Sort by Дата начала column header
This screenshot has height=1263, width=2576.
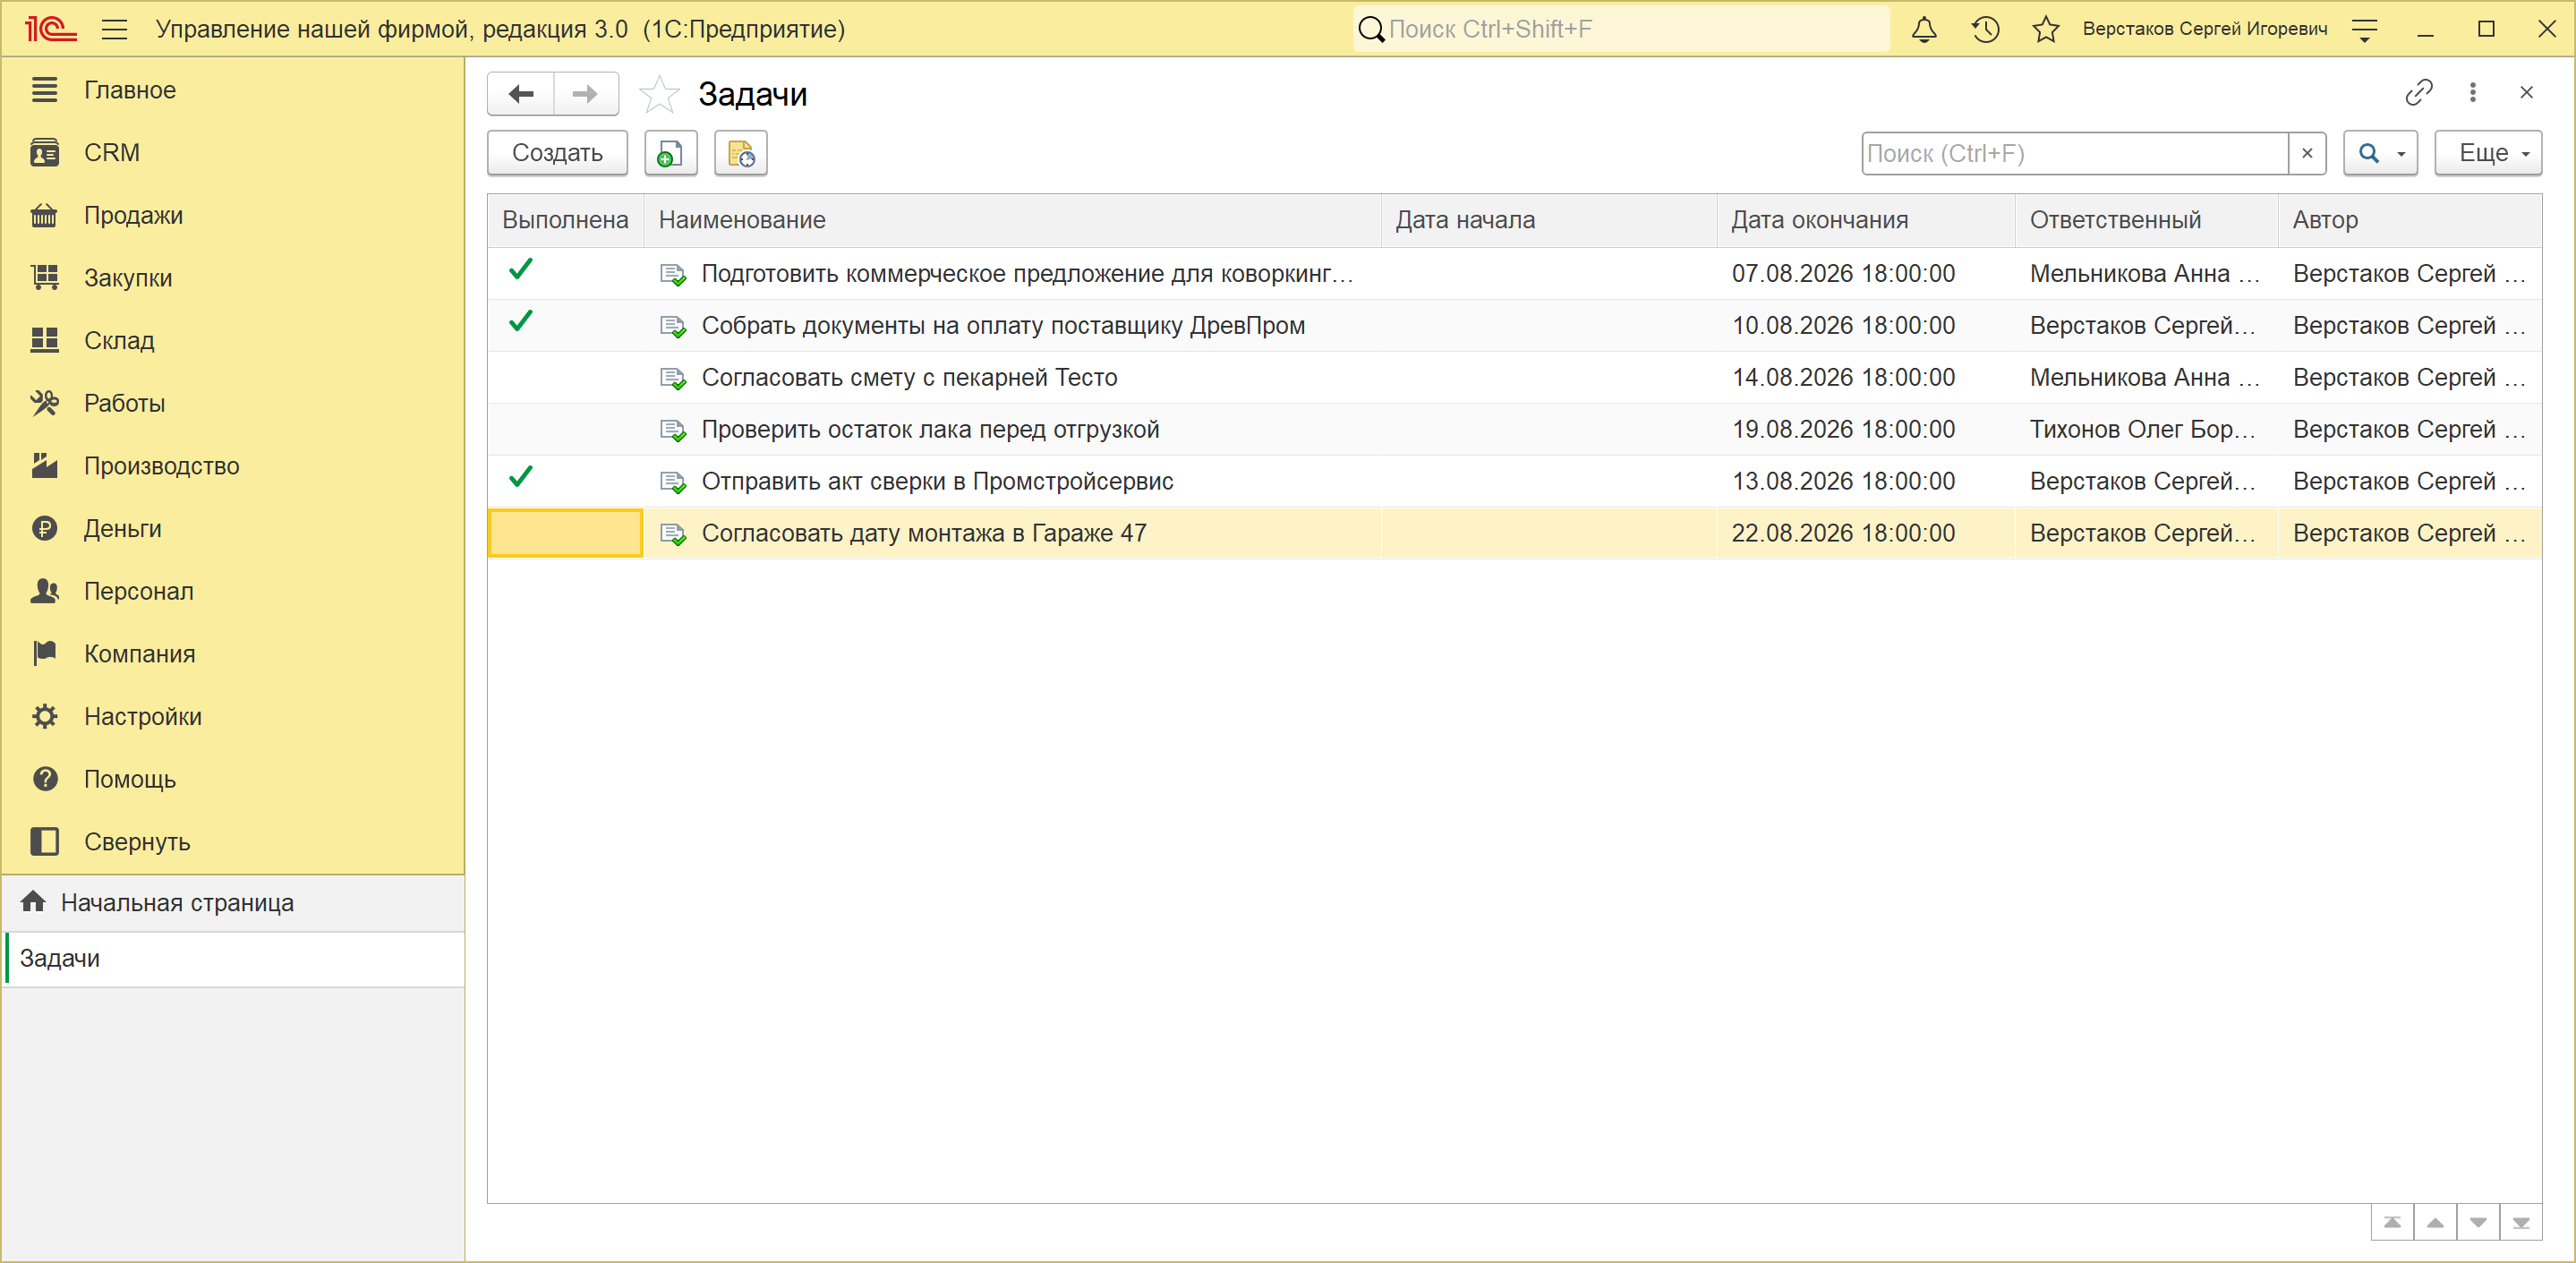click(x=1549, y=220)
